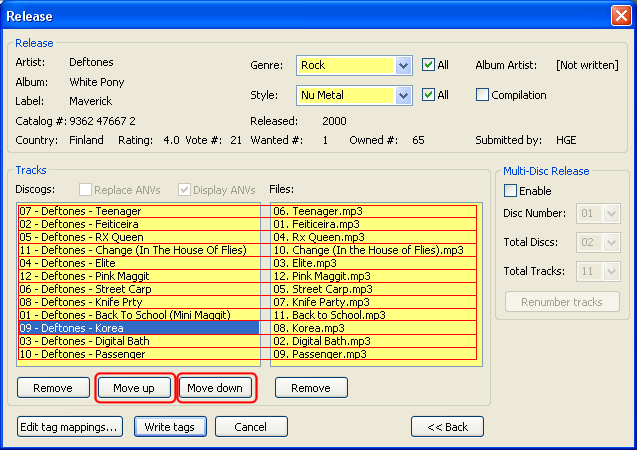The height and width of the screenshot is (450, 637).
Task: Click the Renumber tracks button
Action: pos(562,302)
